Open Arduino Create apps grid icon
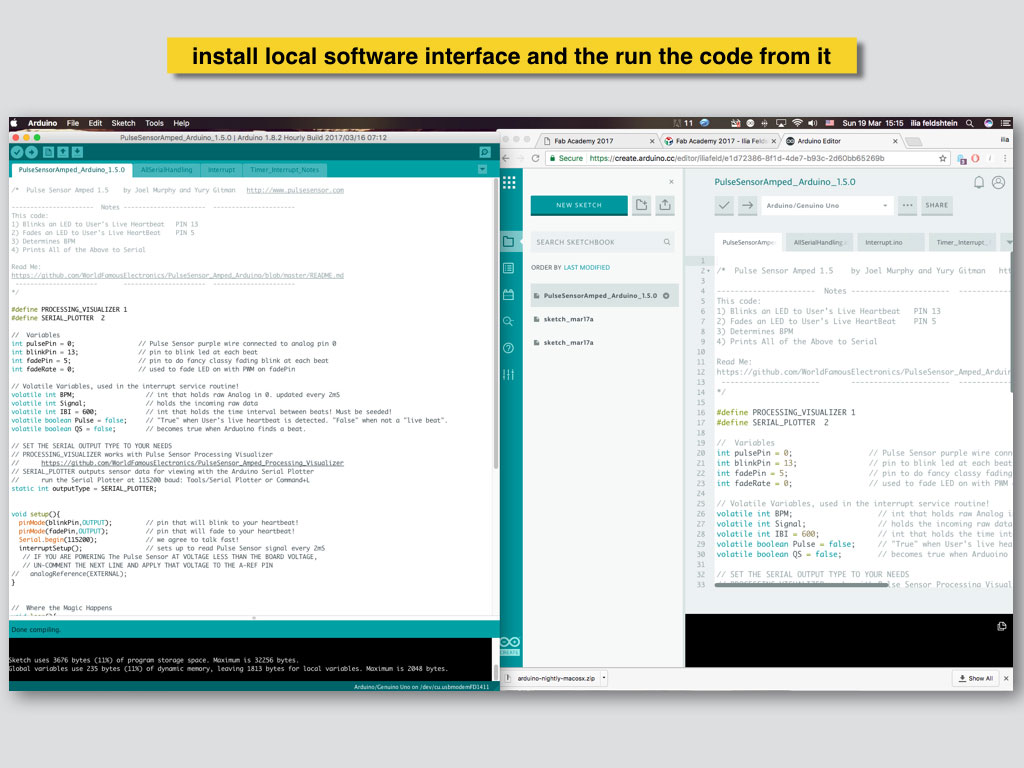 pos(509,182)
